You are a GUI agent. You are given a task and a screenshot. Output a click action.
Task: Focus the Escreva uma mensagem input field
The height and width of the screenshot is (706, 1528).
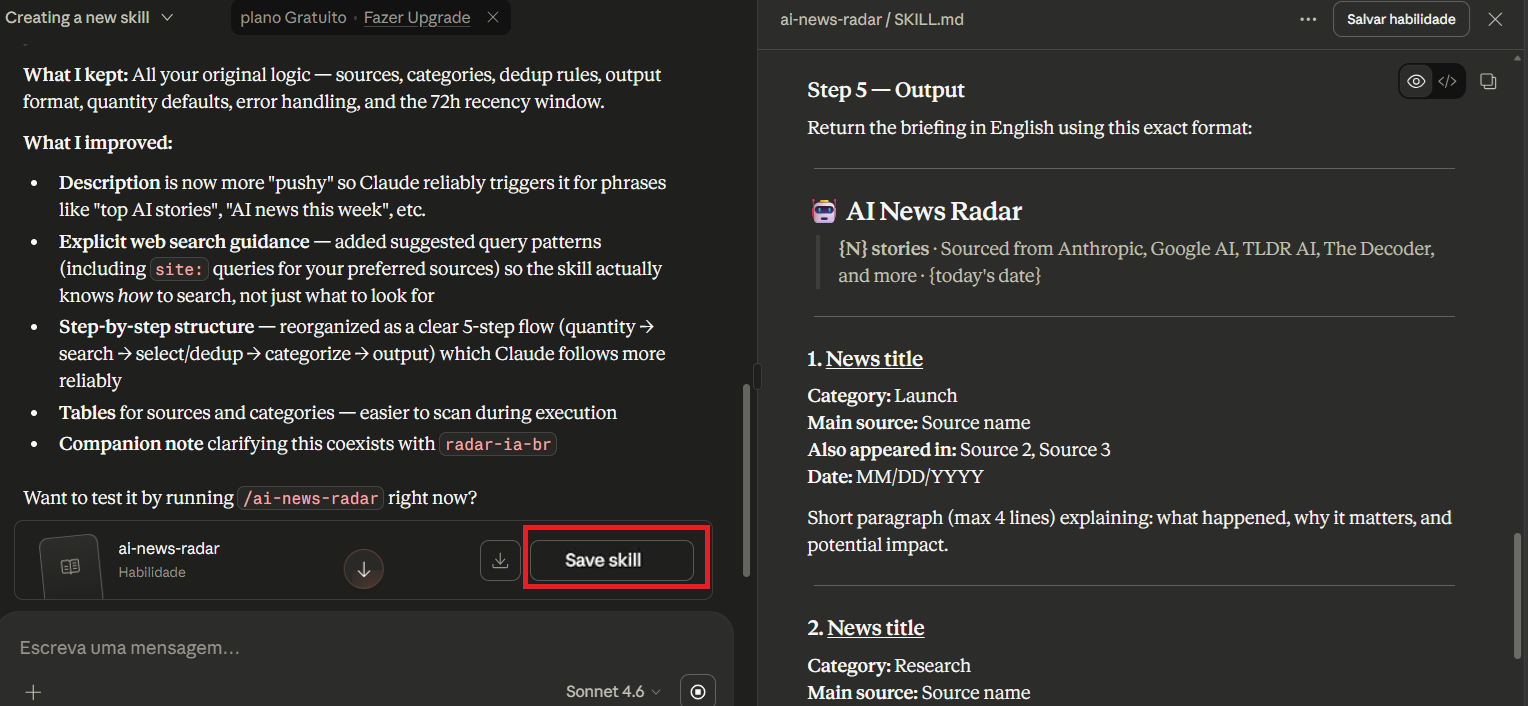(x=366, y=648)
